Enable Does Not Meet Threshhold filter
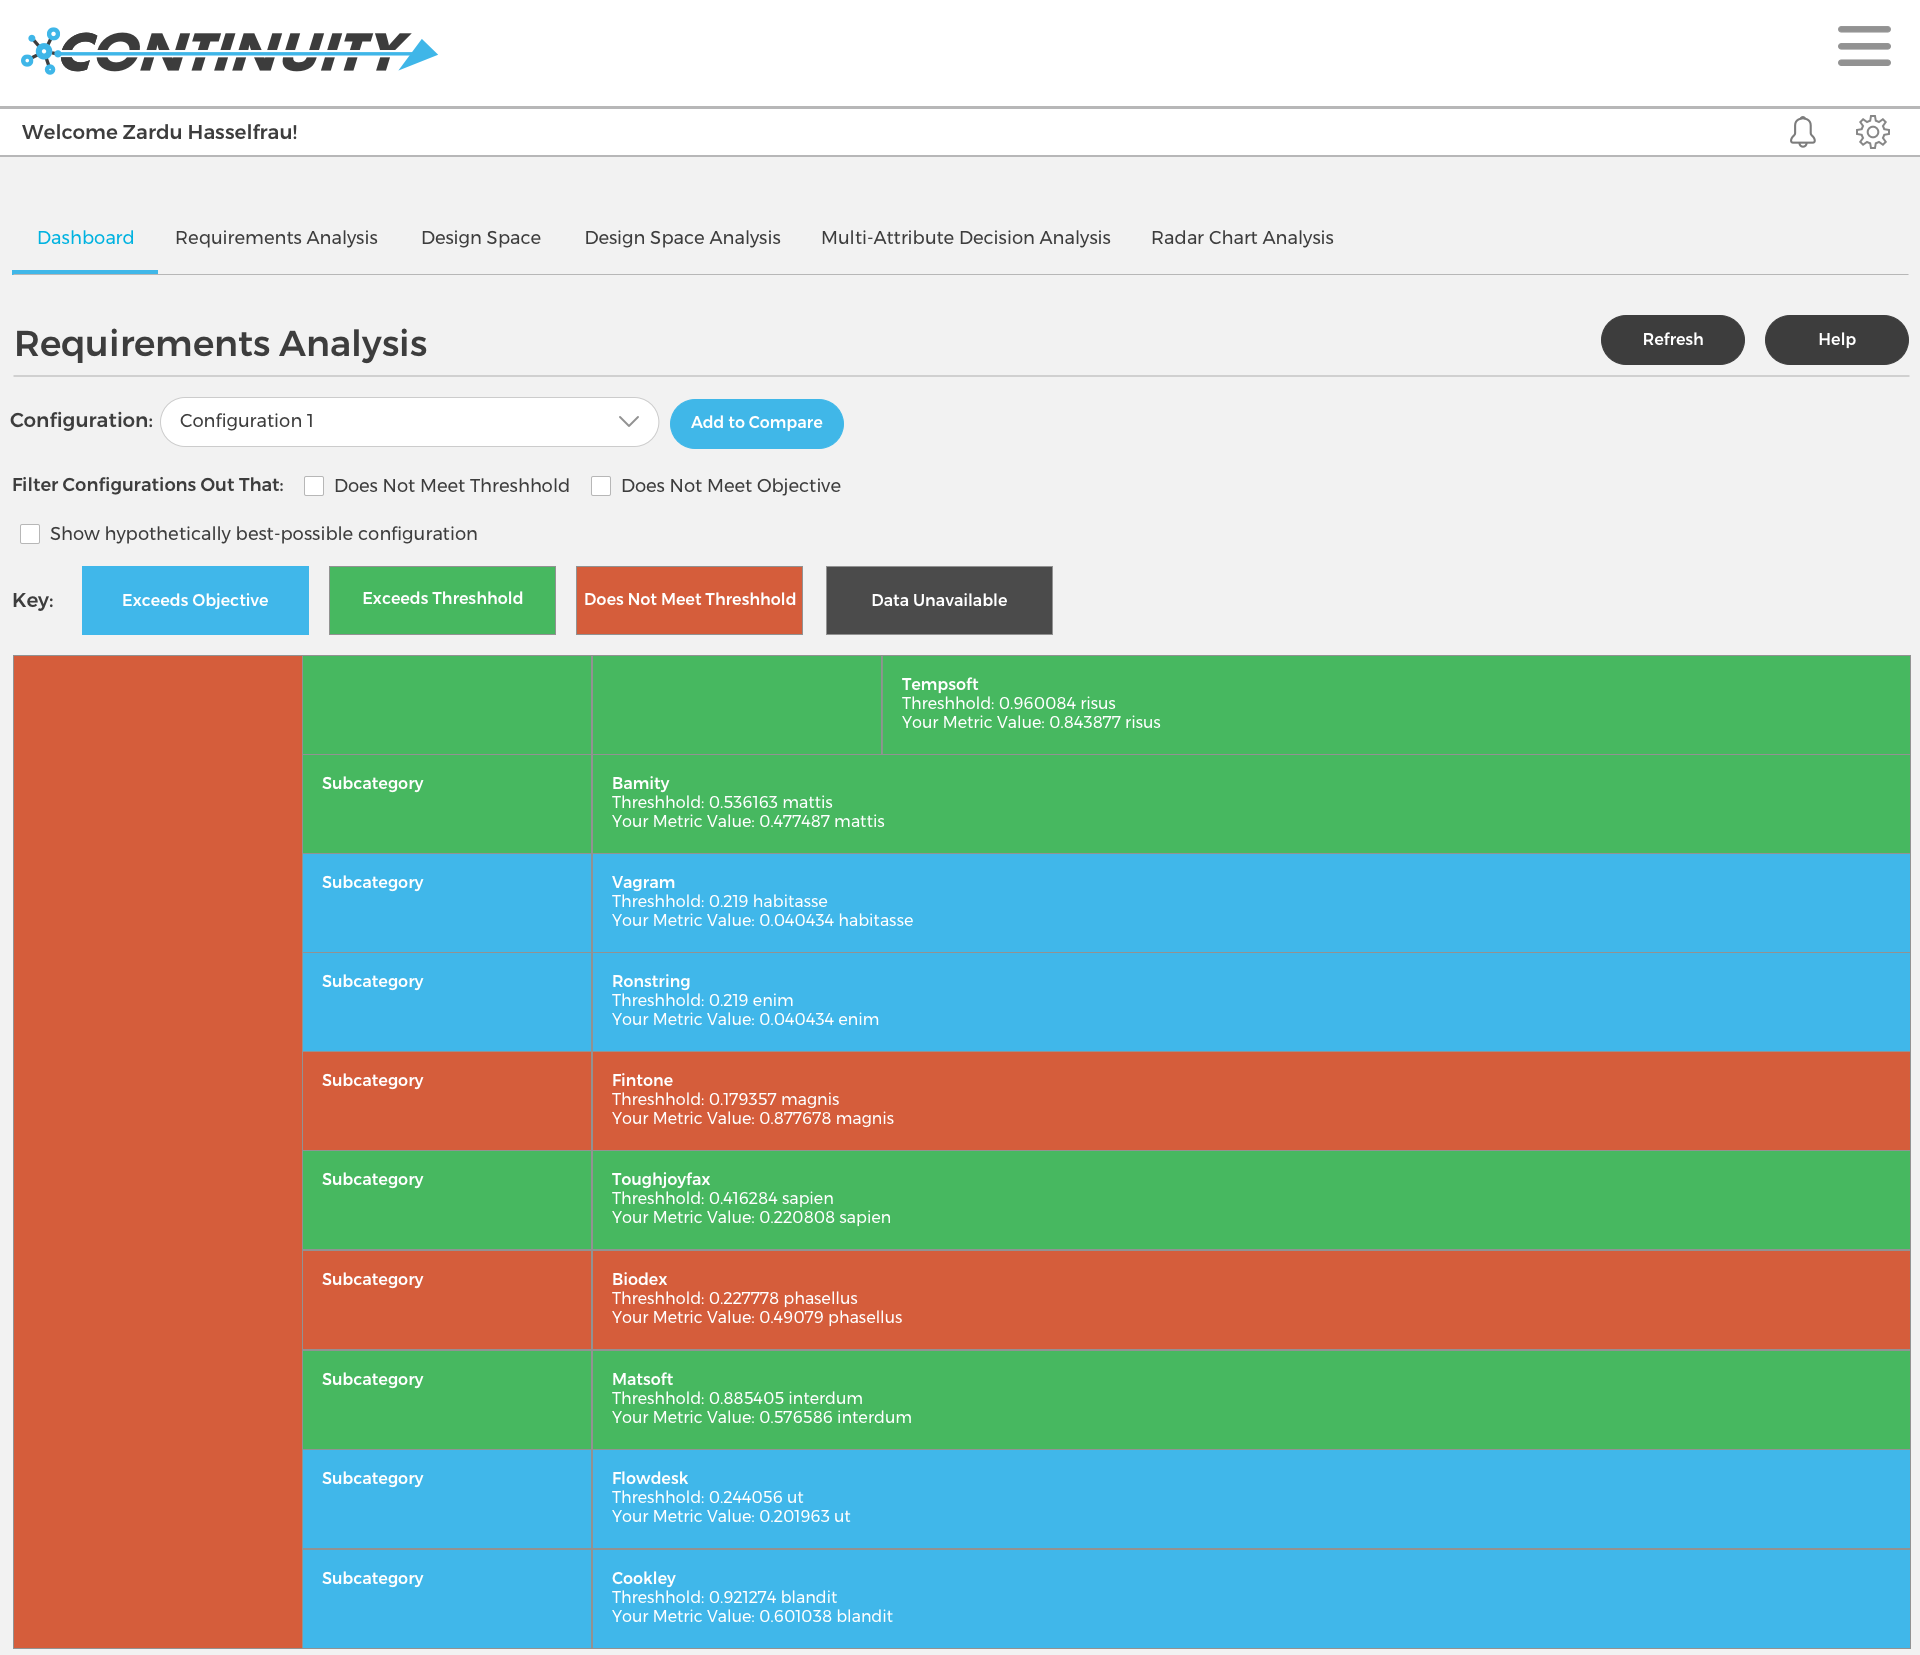1920x1655 pixels. click(314, 486)
